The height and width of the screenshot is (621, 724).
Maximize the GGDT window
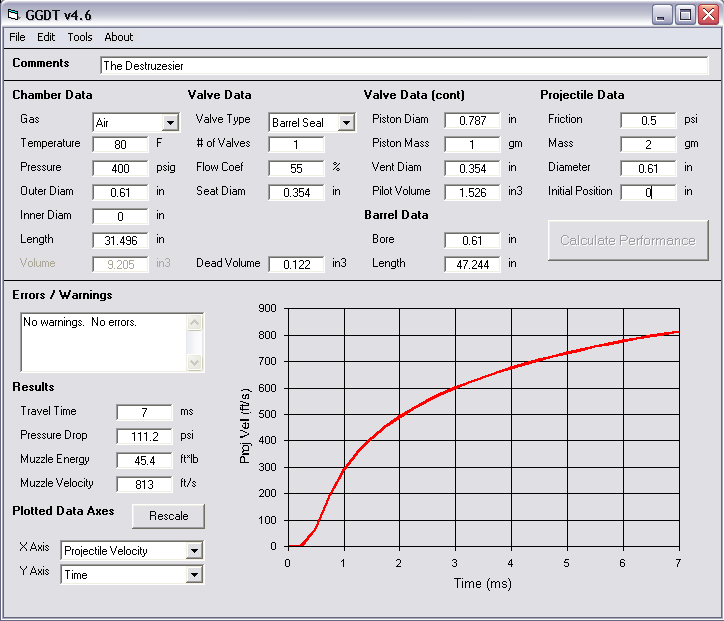[686, 14]
